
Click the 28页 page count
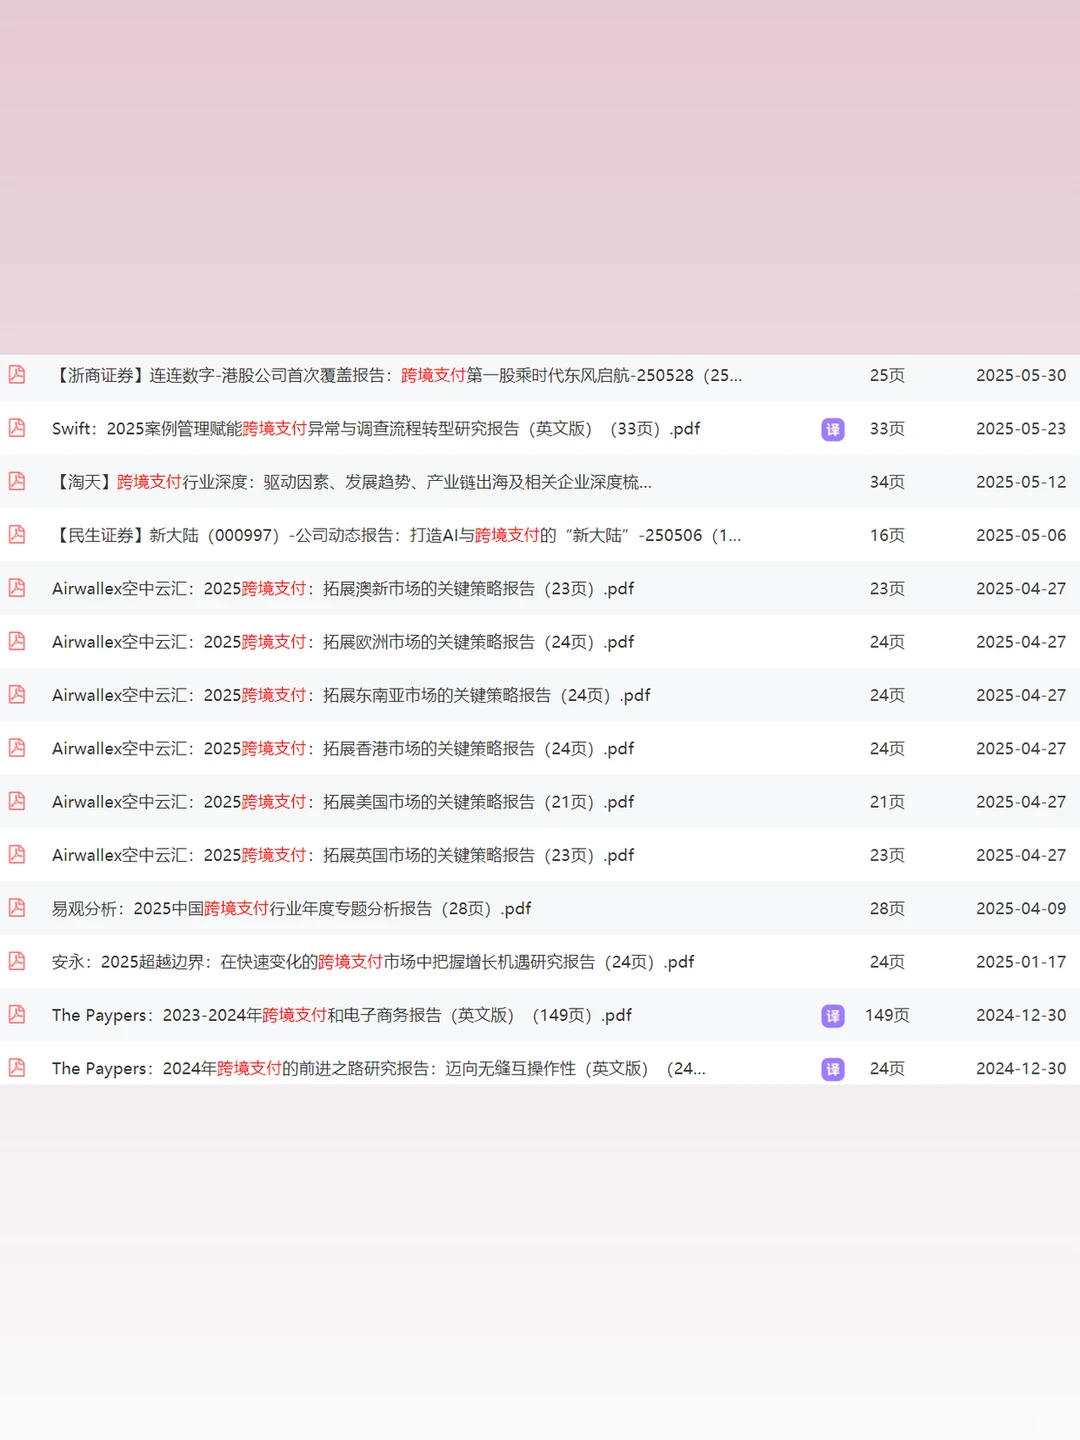point(887,908)
